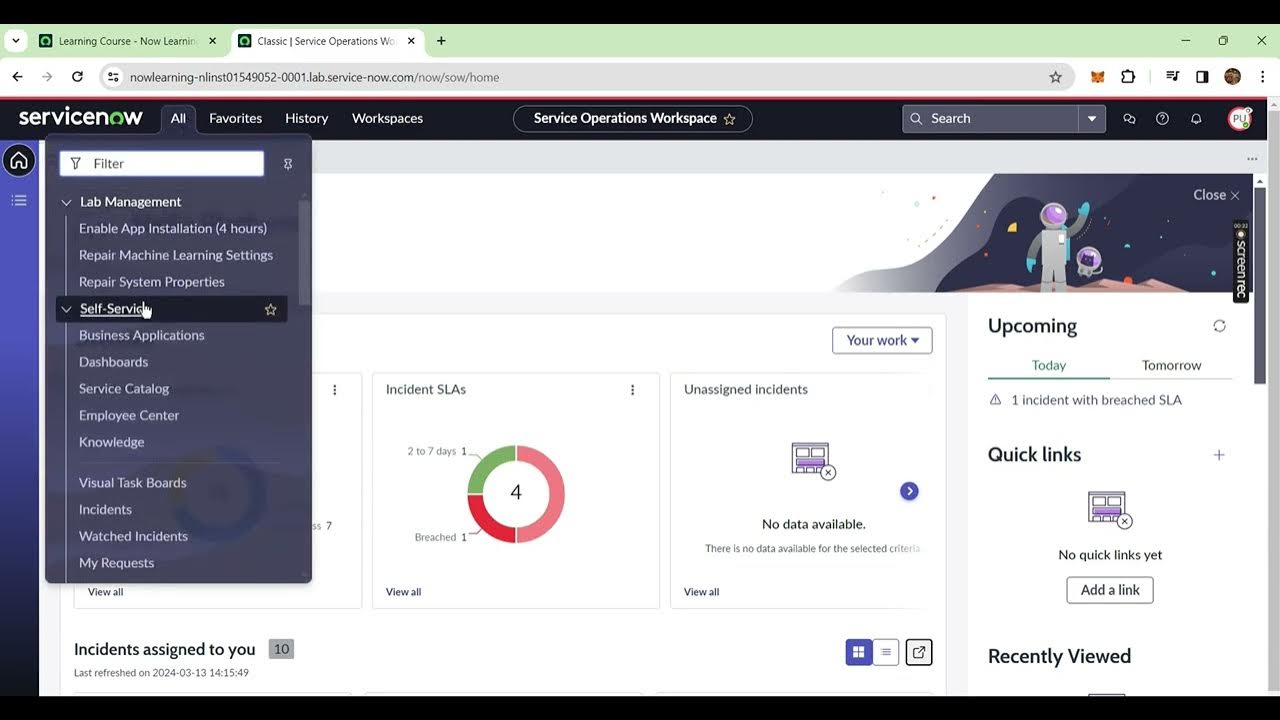Screen dimensions: 1280x720
Task: Open MetaMask fox extension icon
Action: tap(1097, 77)
